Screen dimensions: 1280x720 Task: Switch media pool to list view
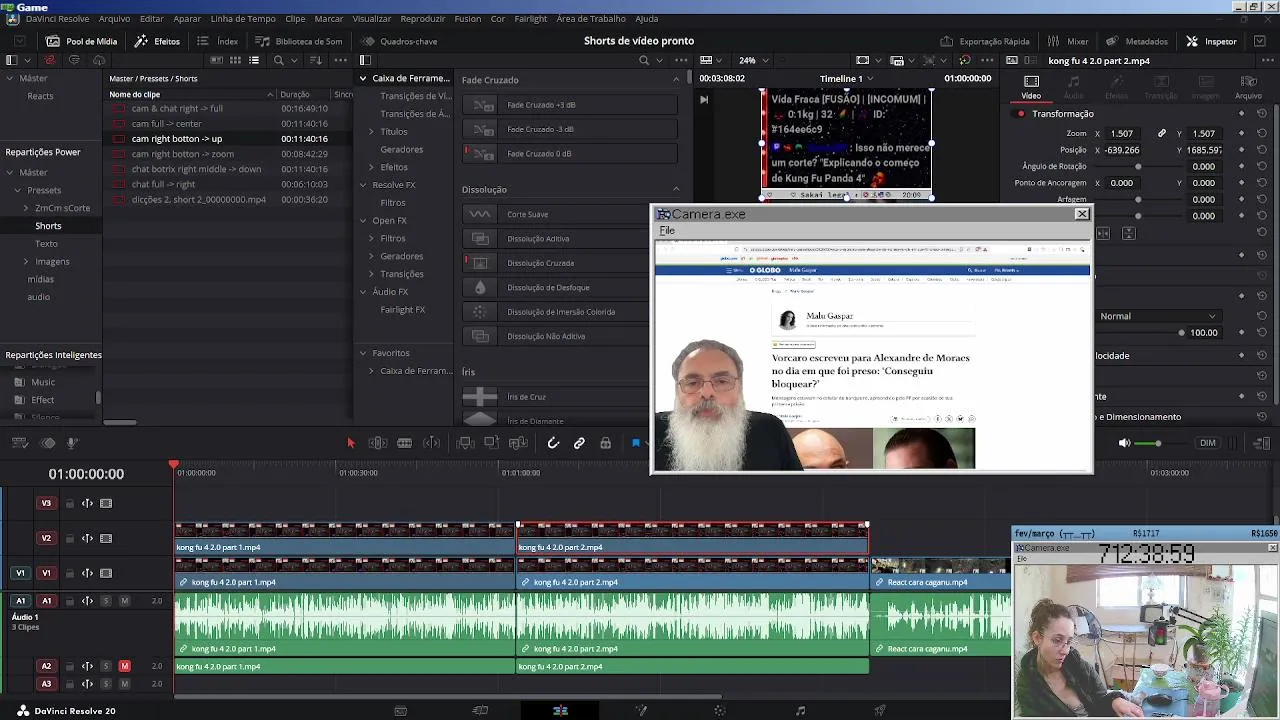(x=254, y=60)
